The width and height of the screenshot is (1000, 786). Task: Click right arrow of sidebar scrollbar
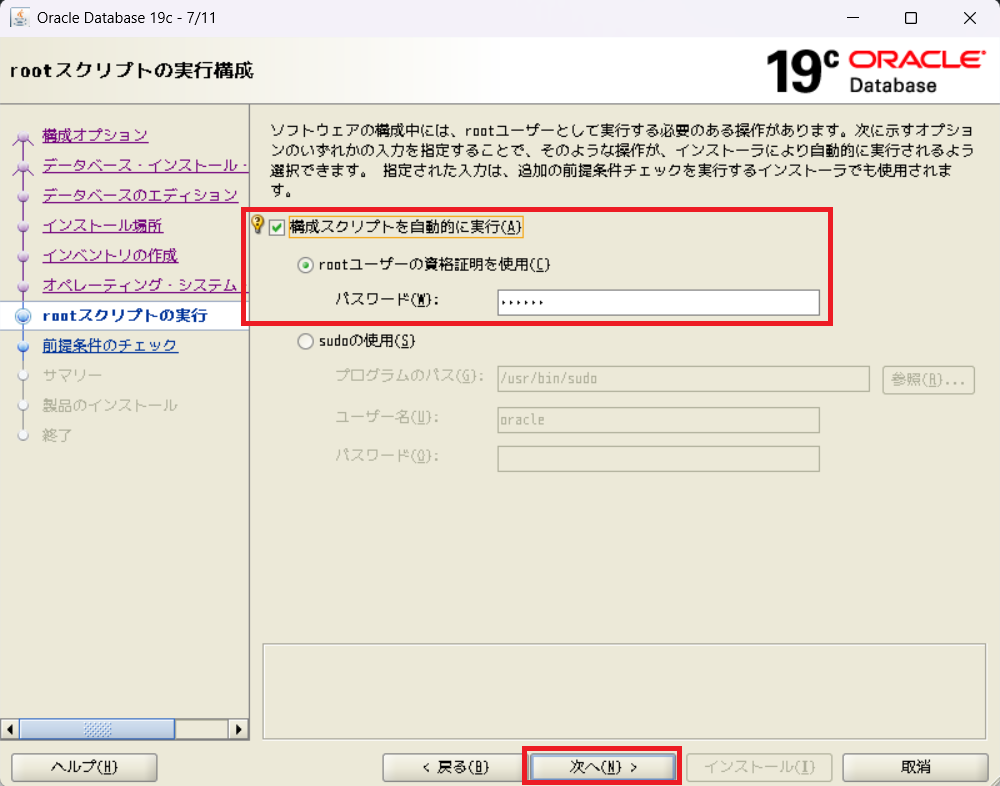click(239, 729)
